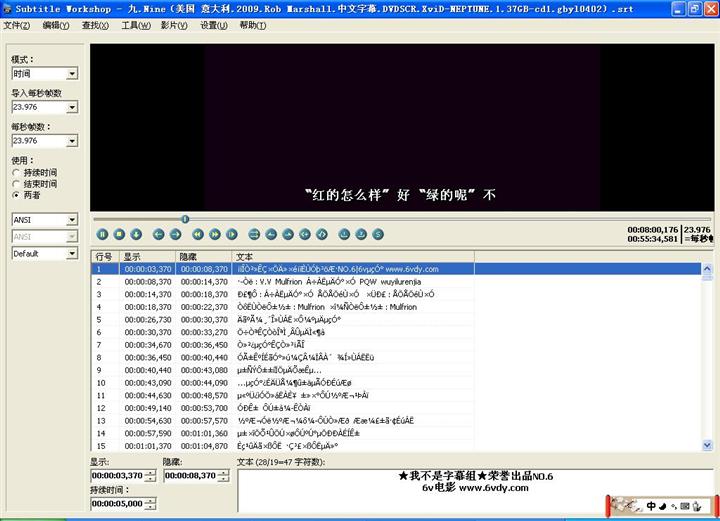Click the 持续时间 stepper arrows
720x521 pixels.
(150, 504)
